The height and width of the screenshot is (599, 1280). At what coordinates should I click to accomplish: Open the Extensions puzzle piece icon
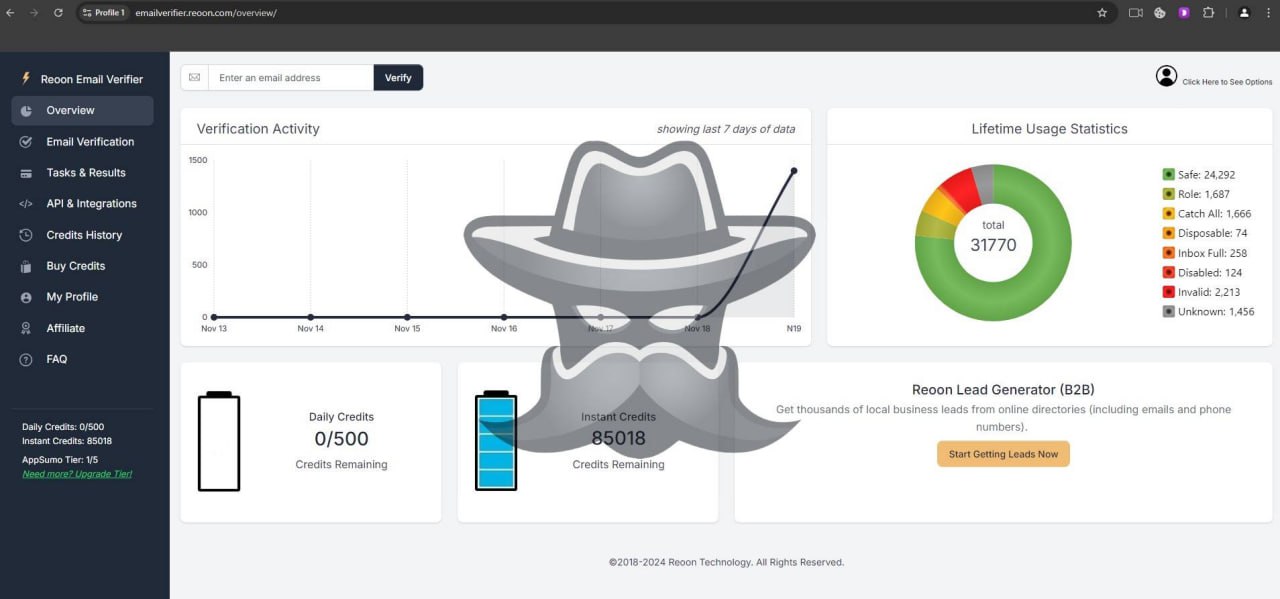click(1208, 13)
